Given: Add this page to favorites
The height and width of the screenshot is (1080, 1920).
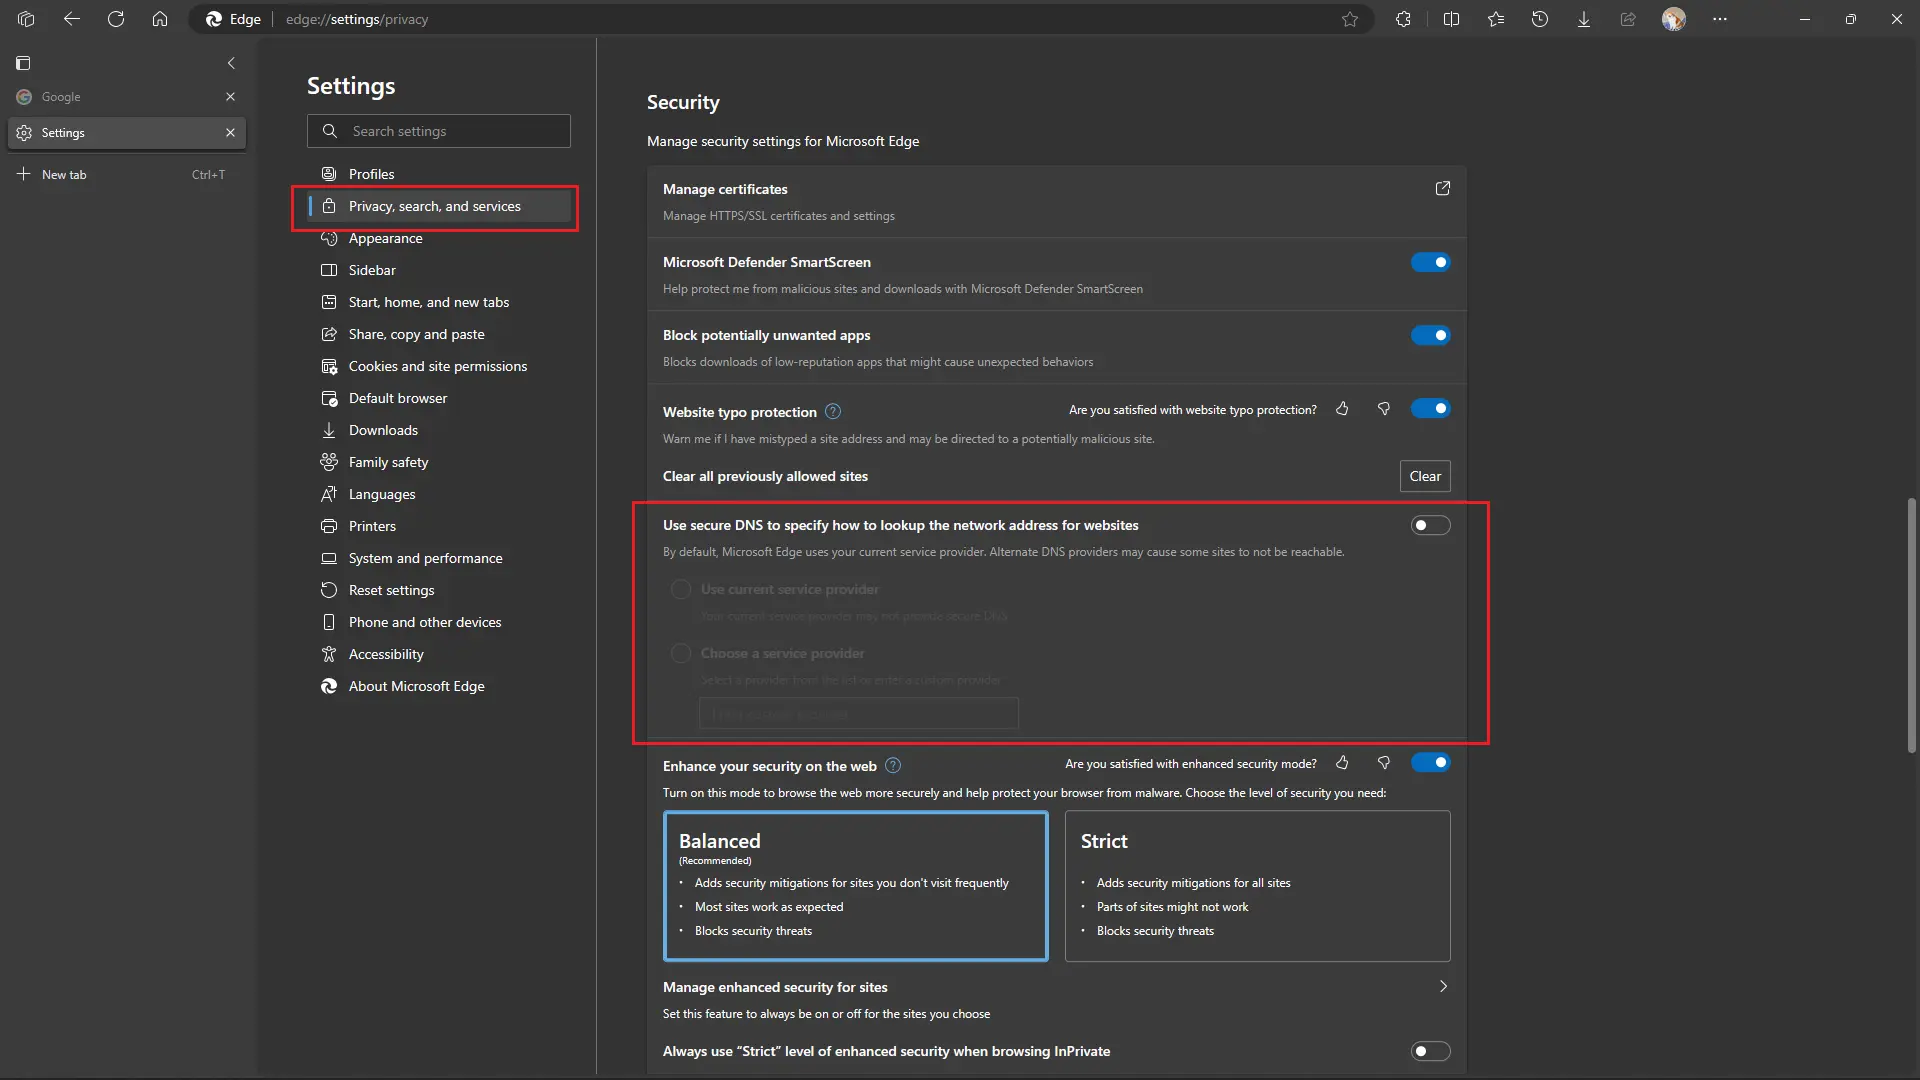Looking at the screenshot, I should click(1350, 19).
